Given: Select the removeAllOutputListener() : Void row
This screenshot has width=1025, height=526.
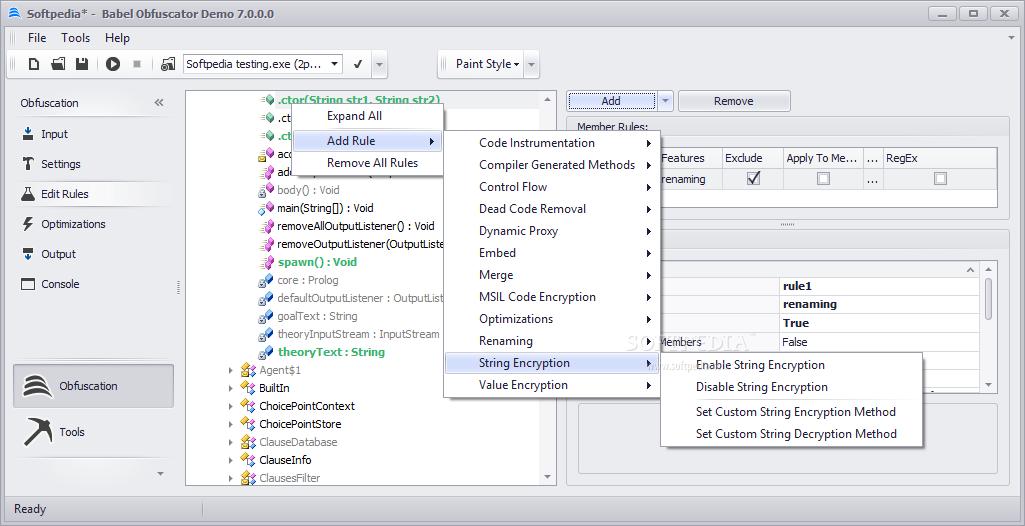Looking at the screenshot, I should pos(356,227).
